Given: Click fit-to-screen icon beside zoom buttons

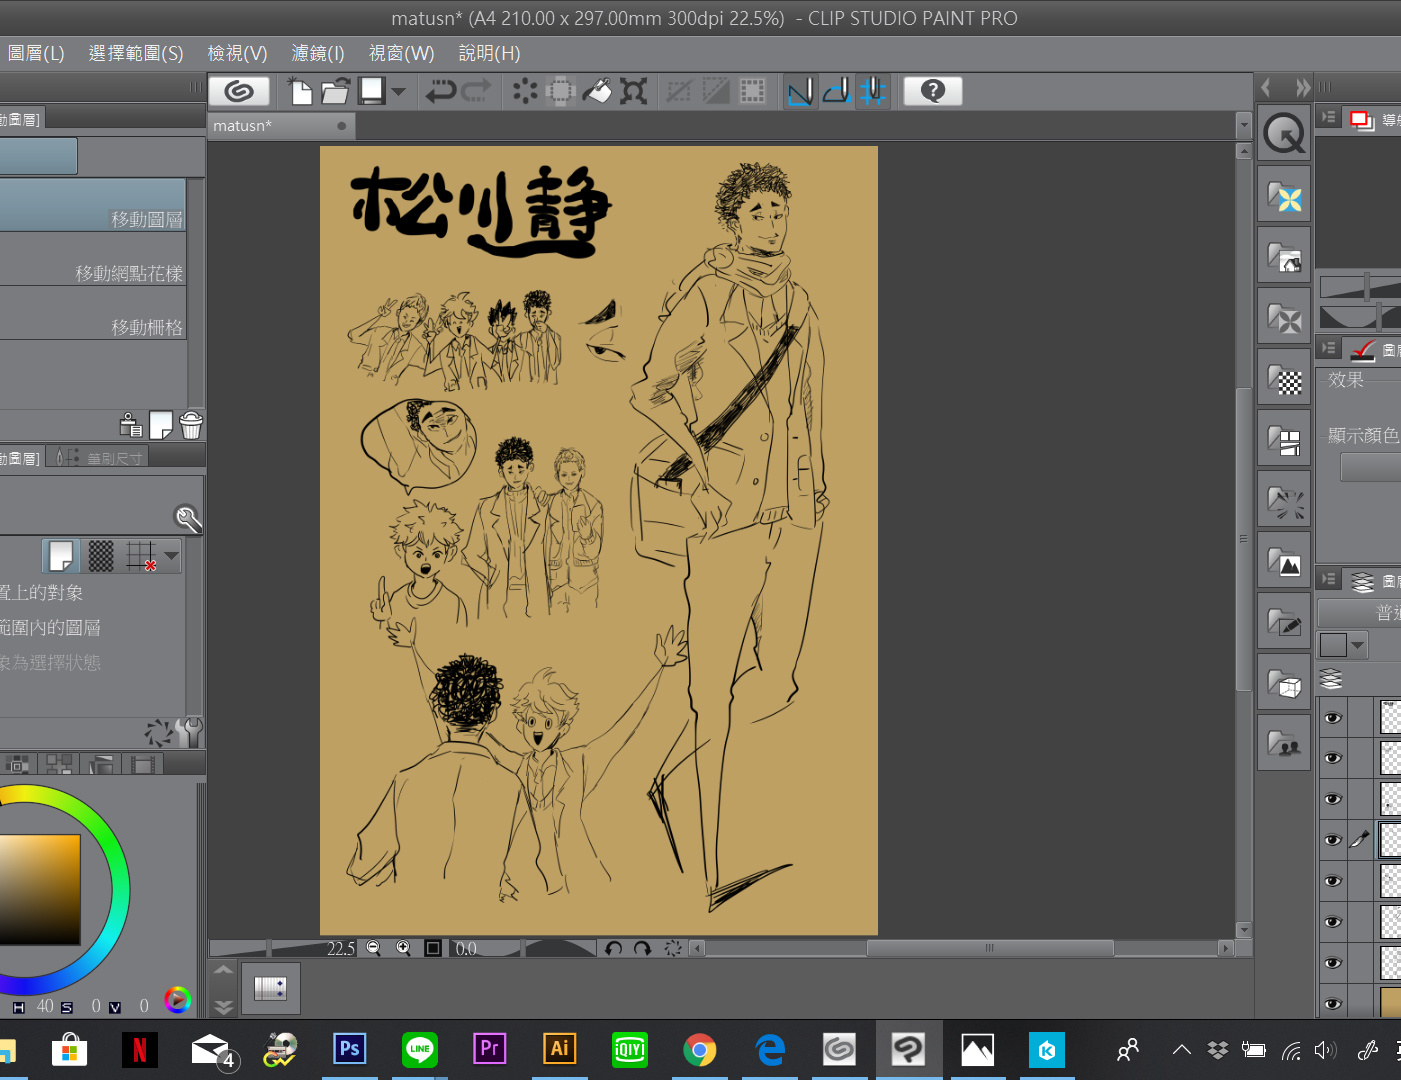Looking at the screenshot, I should click(432, 948).
